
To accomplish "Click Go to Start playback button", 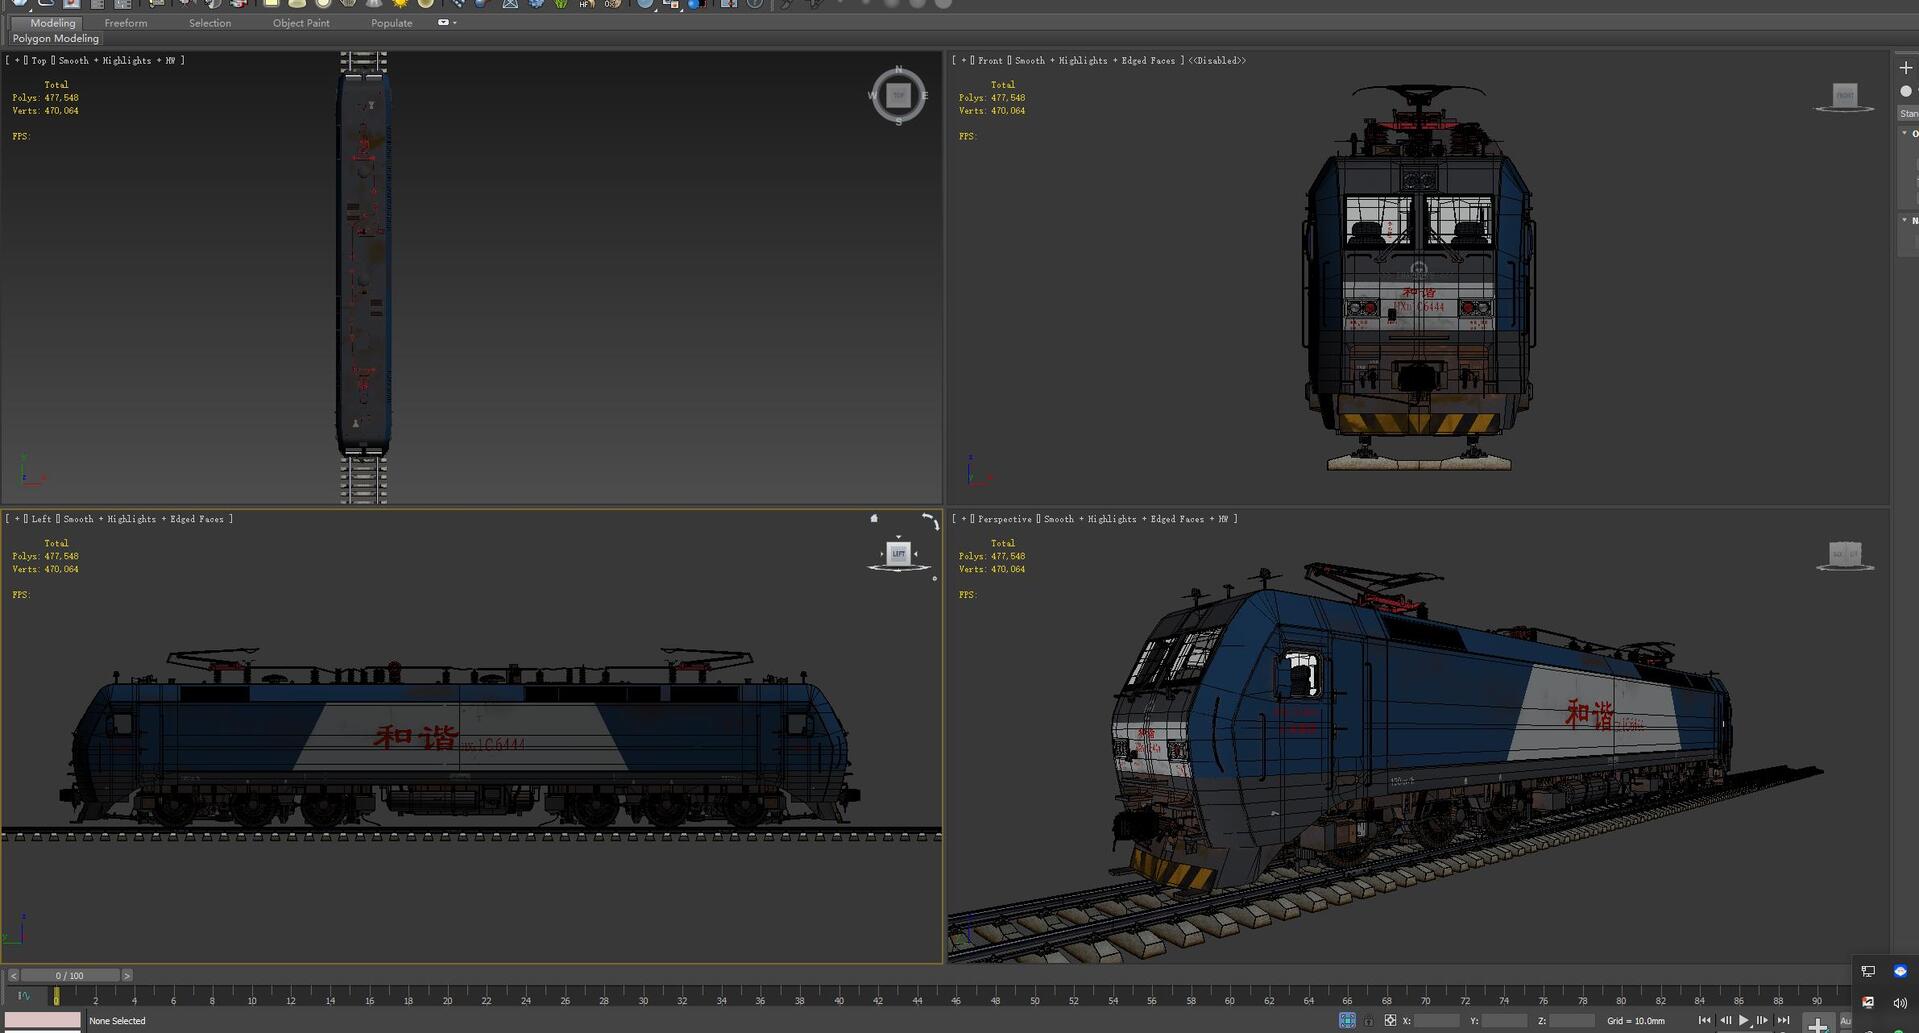I will 1704,1020.
